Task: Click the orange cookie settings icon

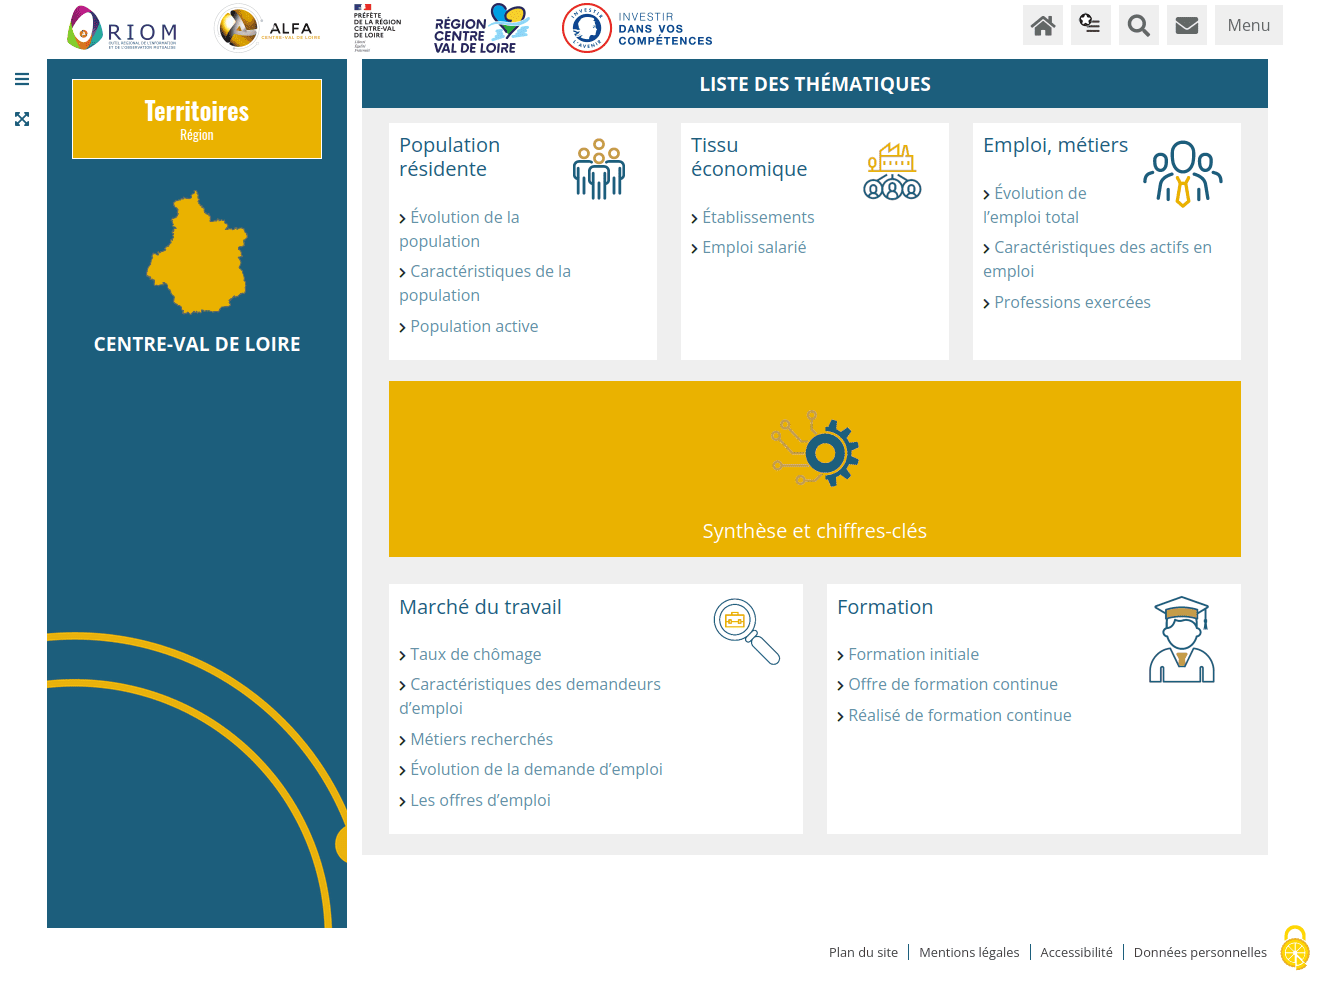Action: [1295, 948]
